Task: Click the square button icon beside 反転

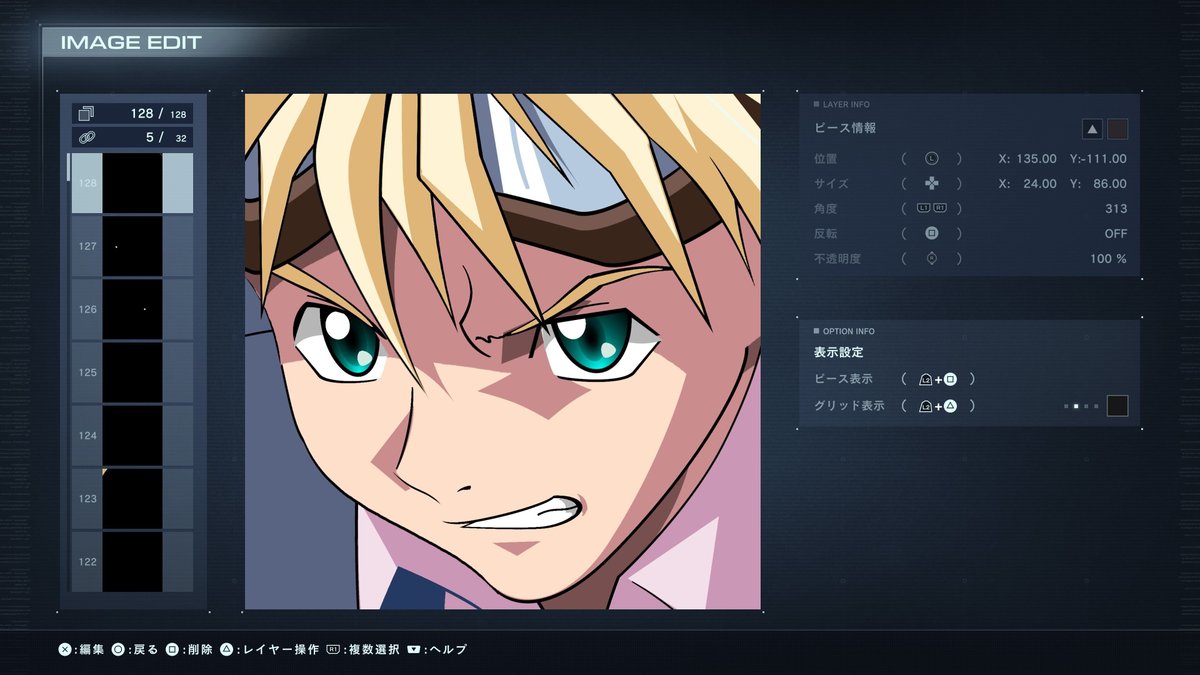Action: [932, 234]
